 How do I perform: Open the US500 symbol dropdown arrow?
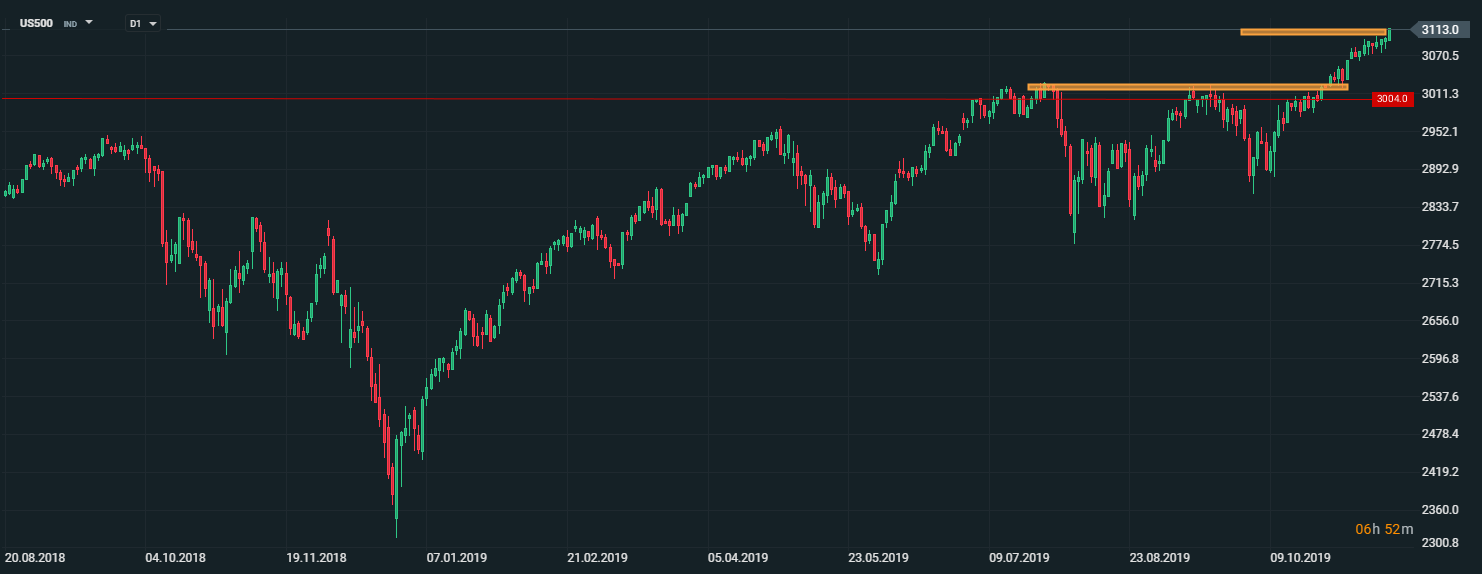click(x=89, y=21)
